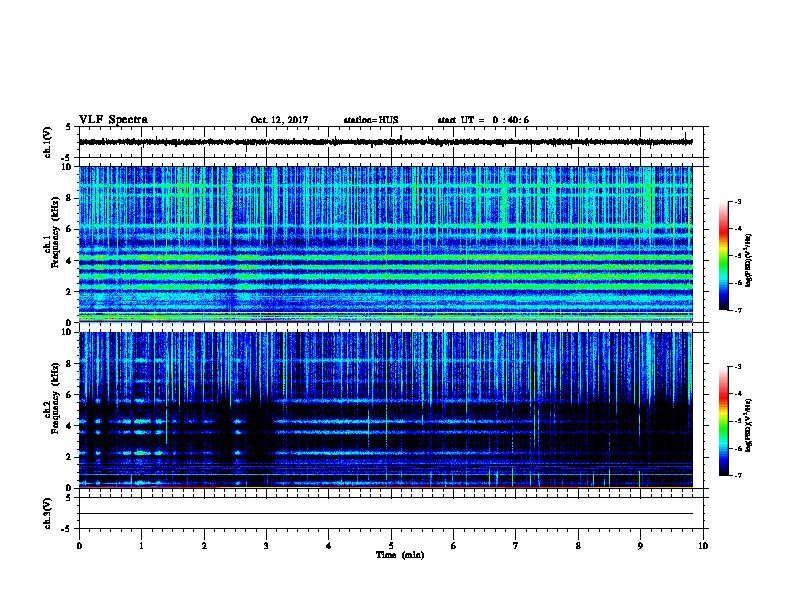Click time axis tick label "9"
The height and width of the screenshot is (612, 792).
[640, 546]
